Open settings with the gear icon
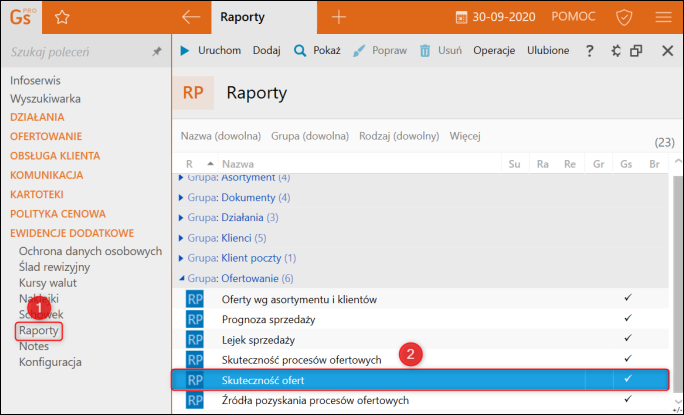The height and width of the screenshot is (415, 684). (615, 50)
